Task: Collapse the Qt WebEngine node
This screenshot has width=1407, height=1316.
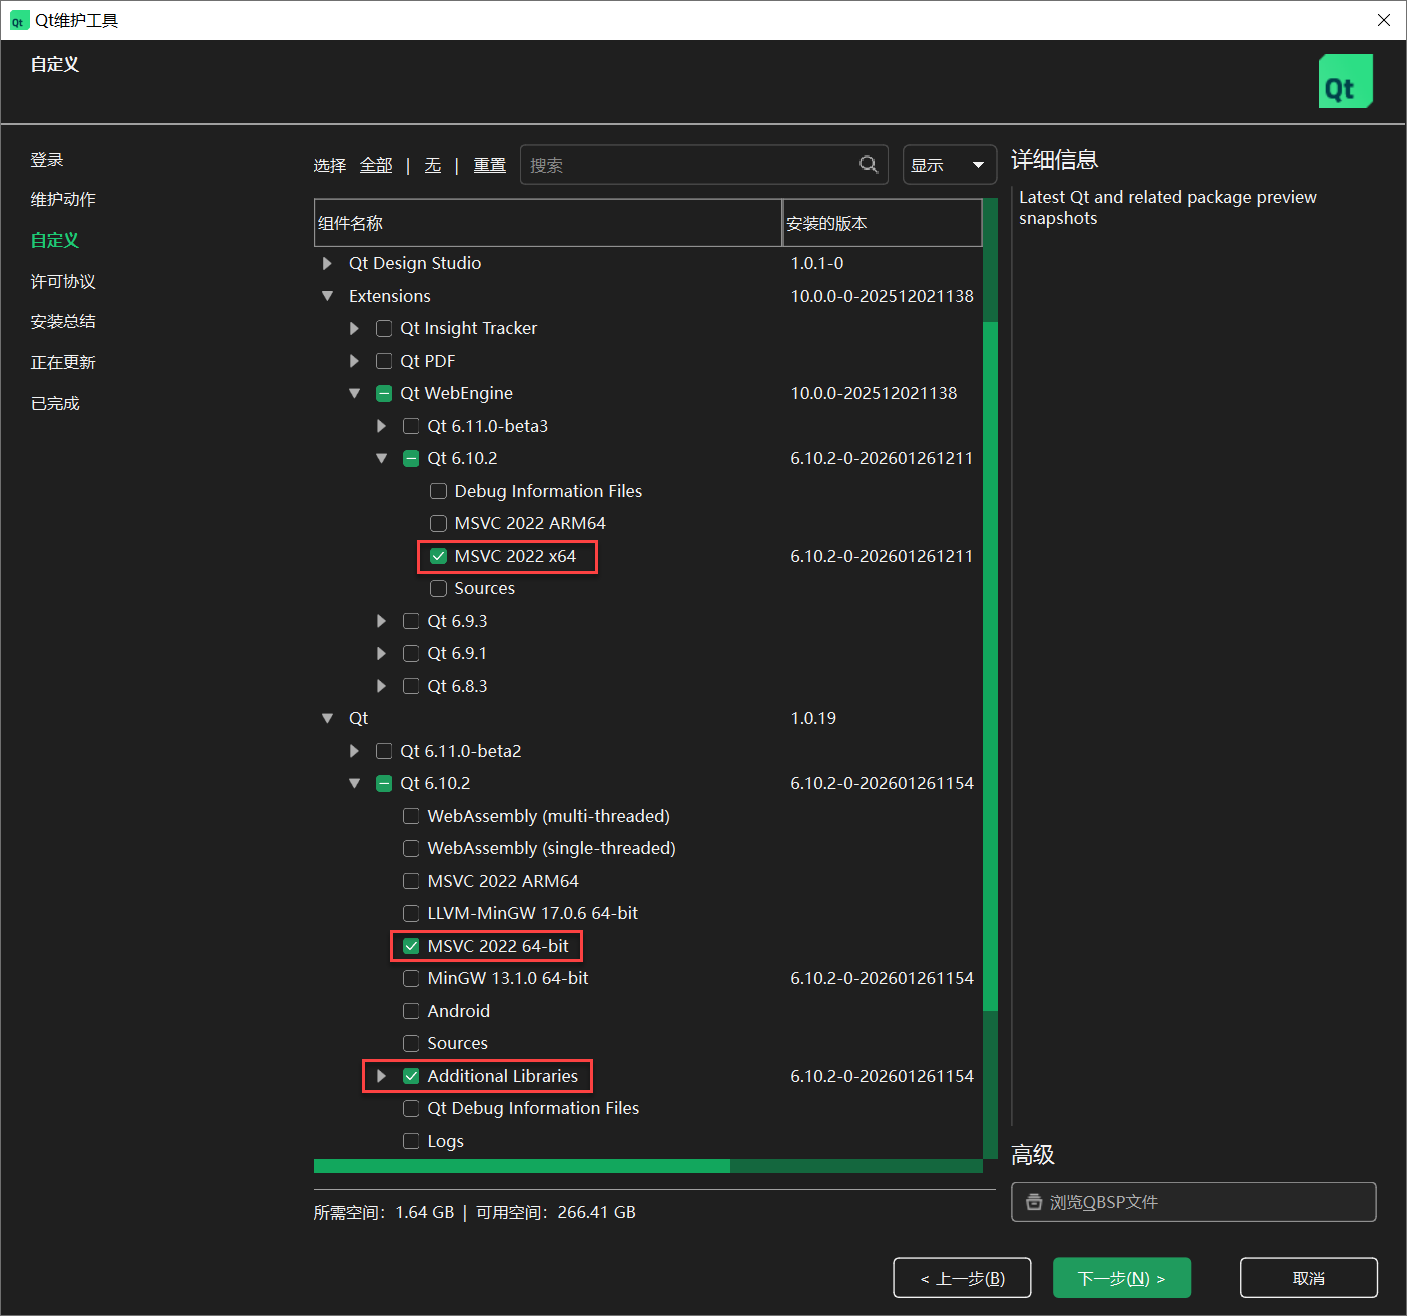Action: pyautogui.click(x=354, y=393)
